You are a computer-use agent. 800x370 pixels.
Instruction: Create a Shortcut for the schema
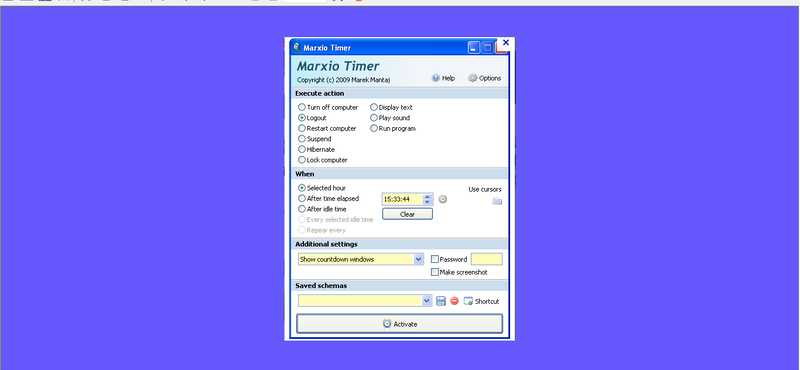481,301
